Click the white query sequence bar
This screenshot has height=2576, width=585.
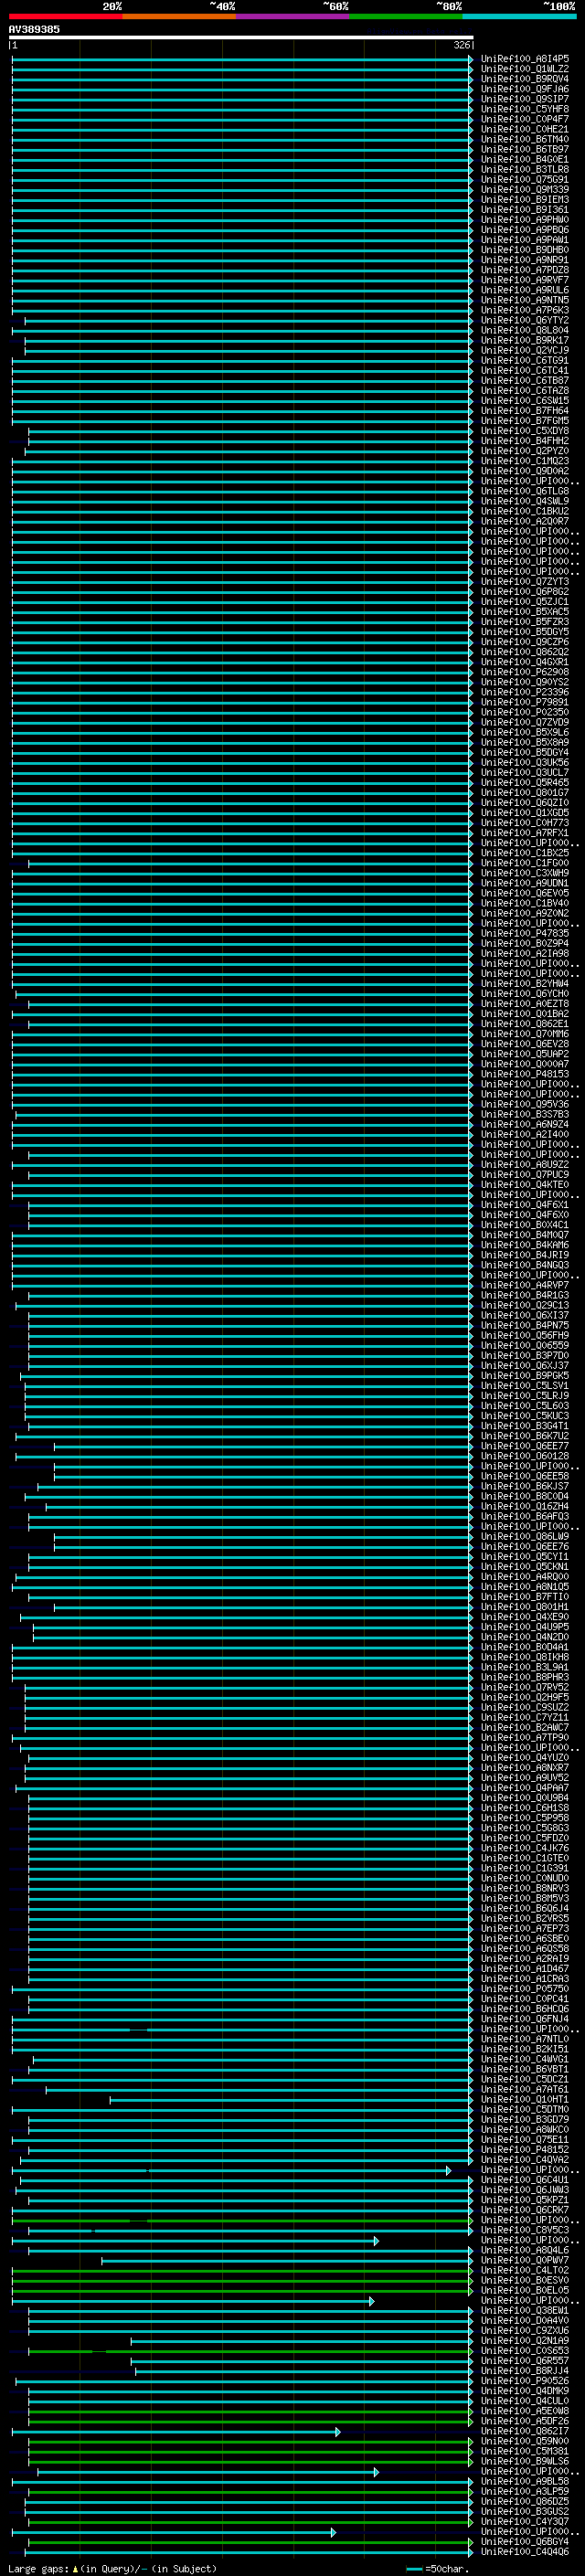(x=241, y=37)
